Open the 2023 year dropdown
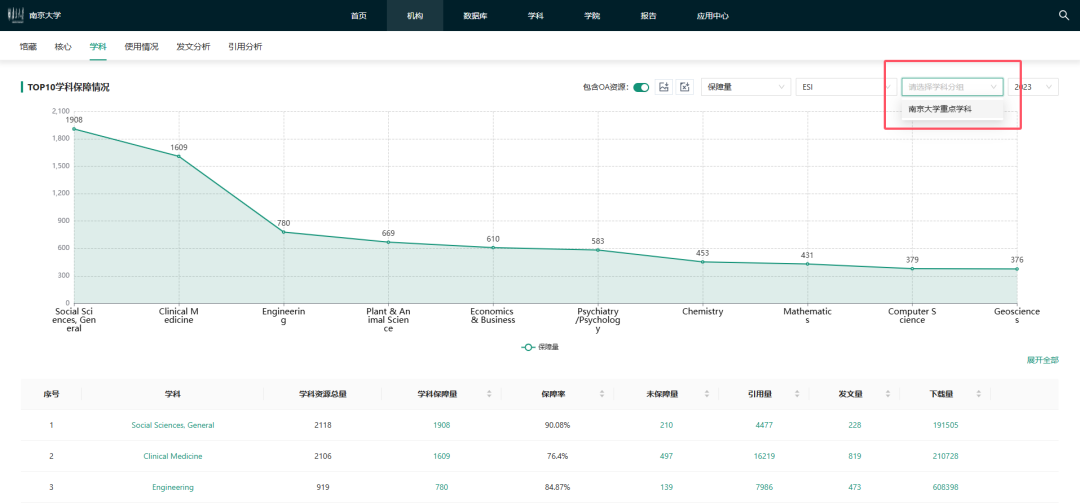This screenshot has height=504, width=1080. (x=1033, y=87)
